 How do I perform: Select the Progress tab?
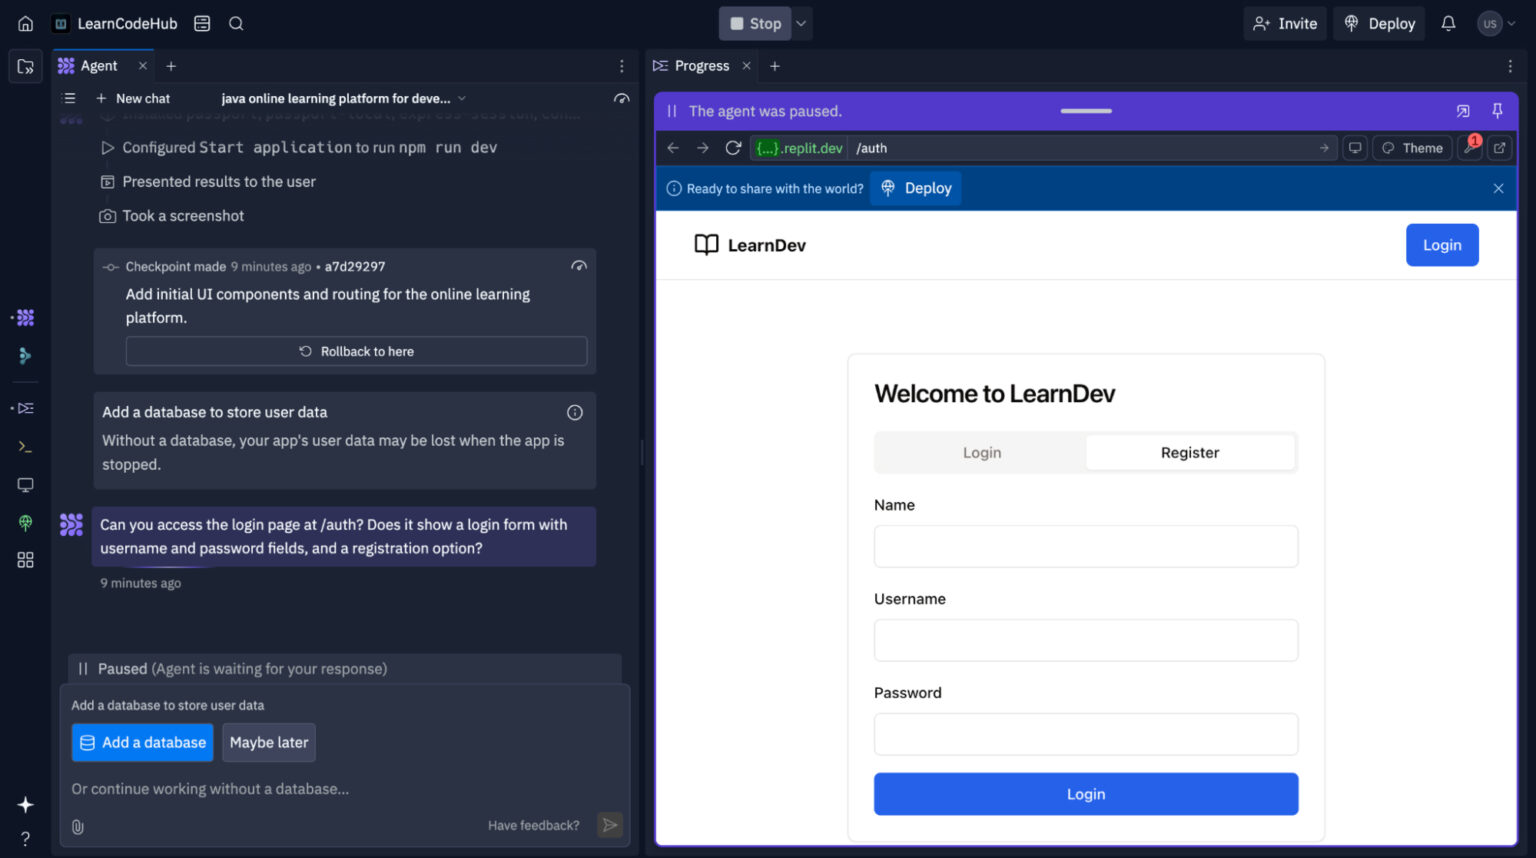tap(700, 65)
